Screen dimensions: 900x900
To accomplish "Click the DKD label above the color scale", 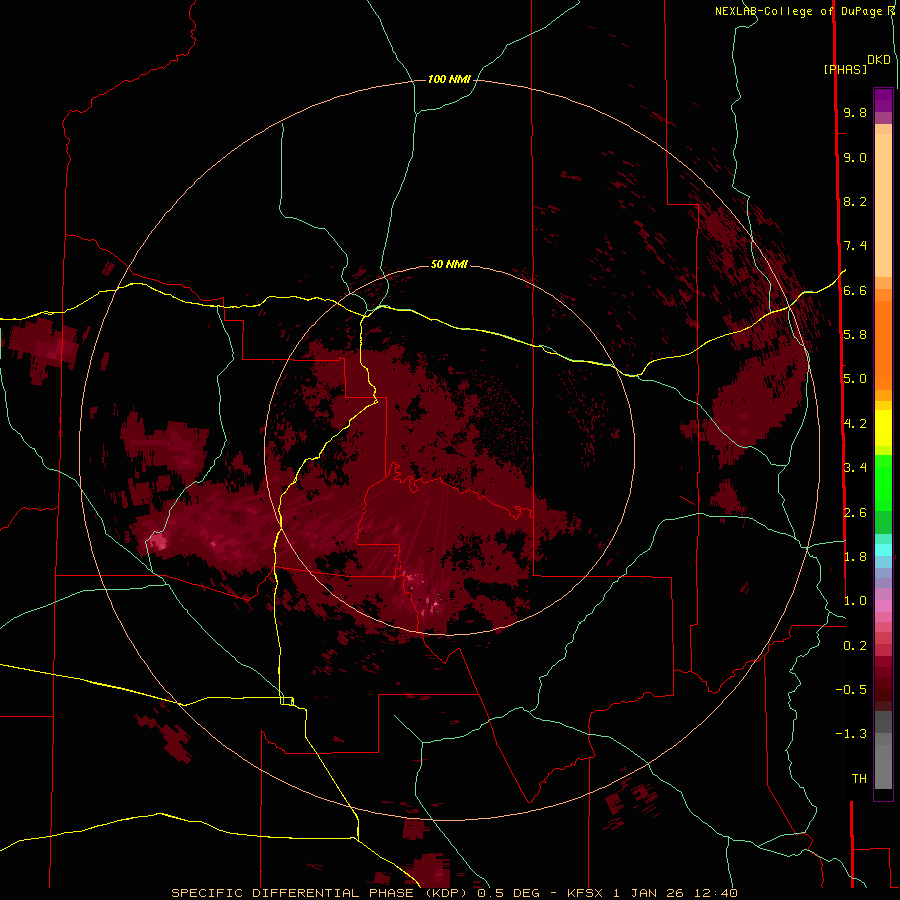I will [x=879, y=60].
